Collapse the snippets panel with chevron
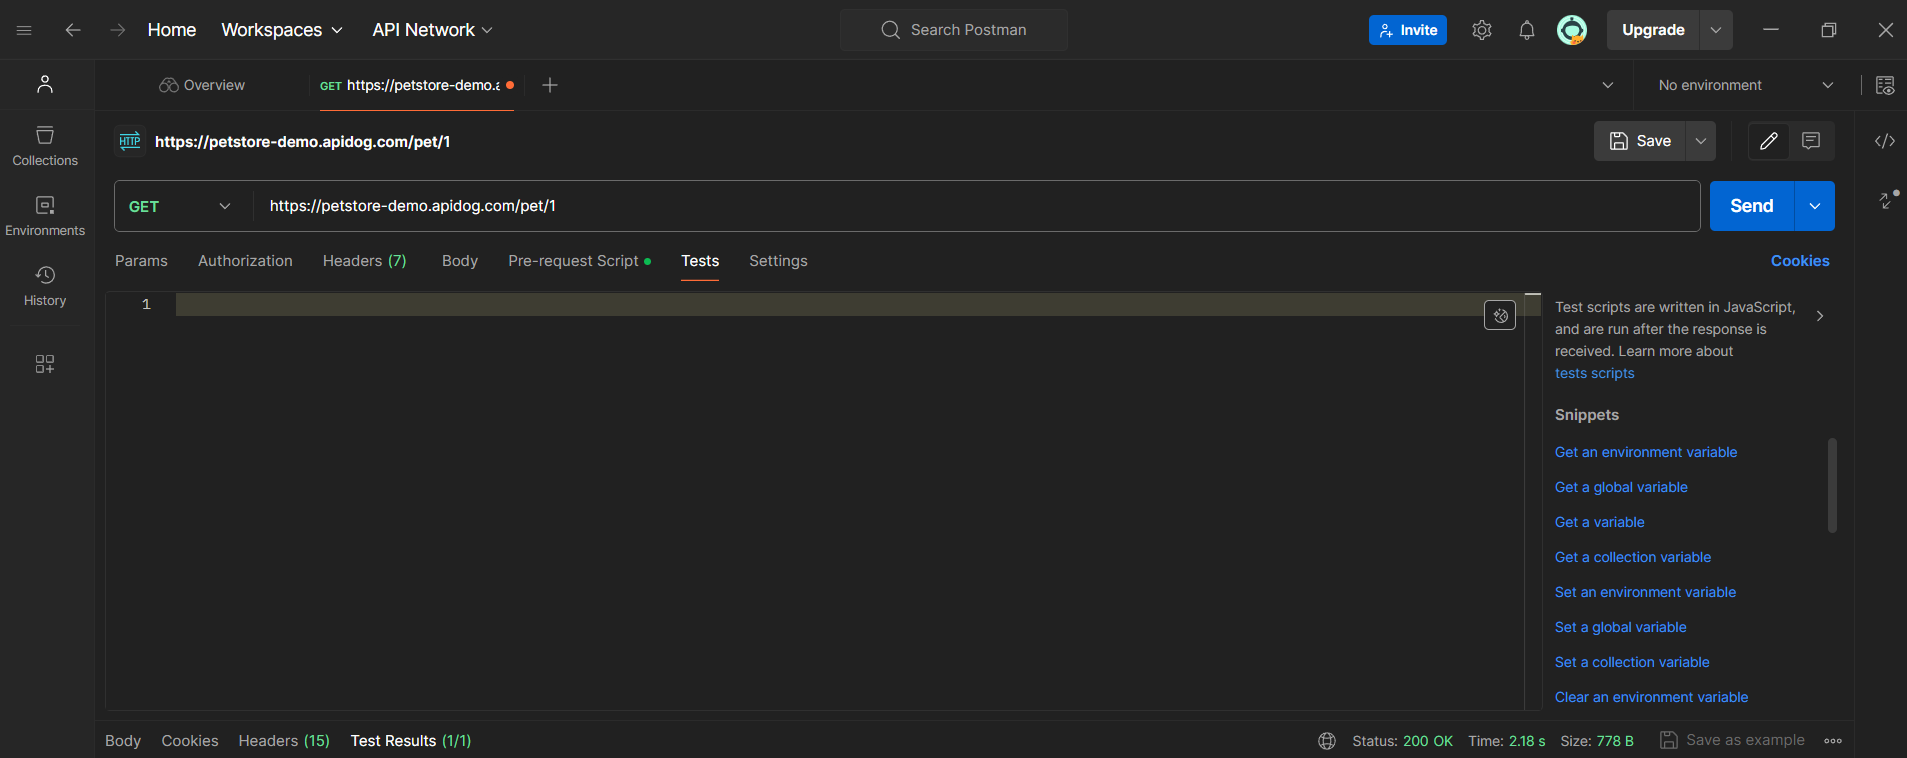Viewport: 1907px width, 758px height. 1820,316
